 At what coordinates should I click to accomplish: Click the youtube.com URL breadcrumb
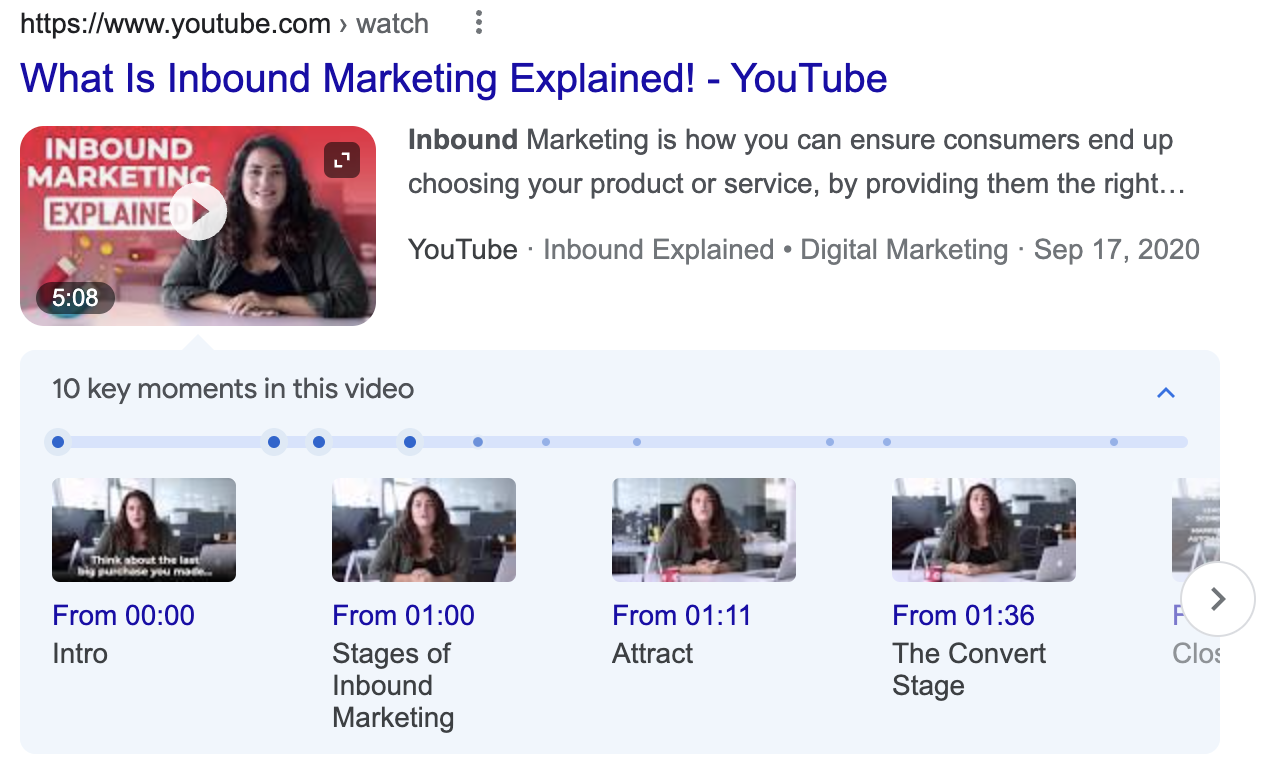pyautogui.click(x=224, y=23)
